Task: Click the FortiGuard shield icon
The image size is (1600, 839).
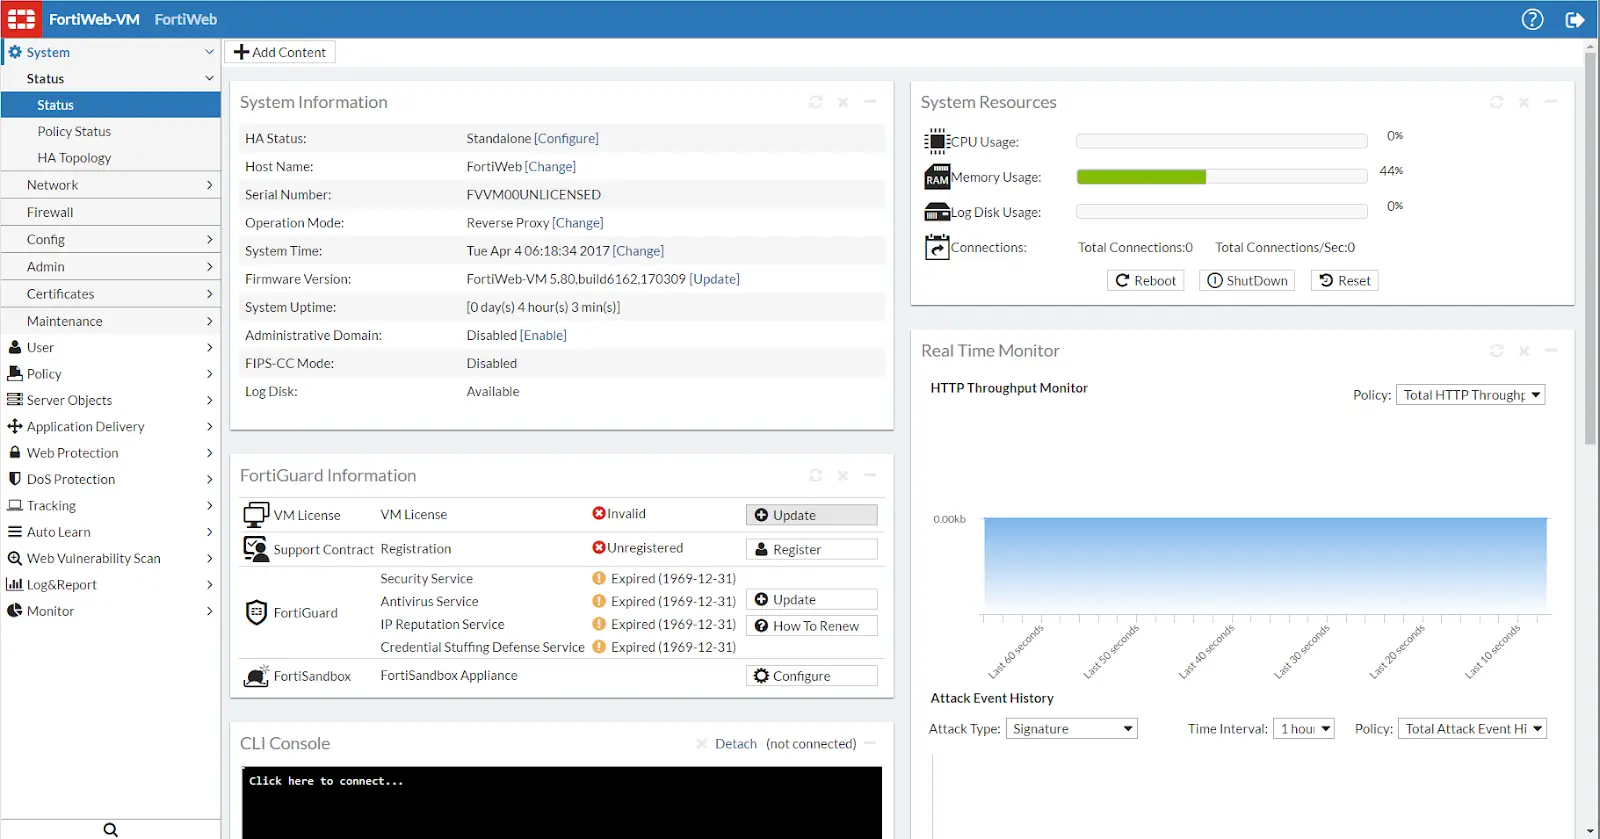Action: (x=256, y=612)
